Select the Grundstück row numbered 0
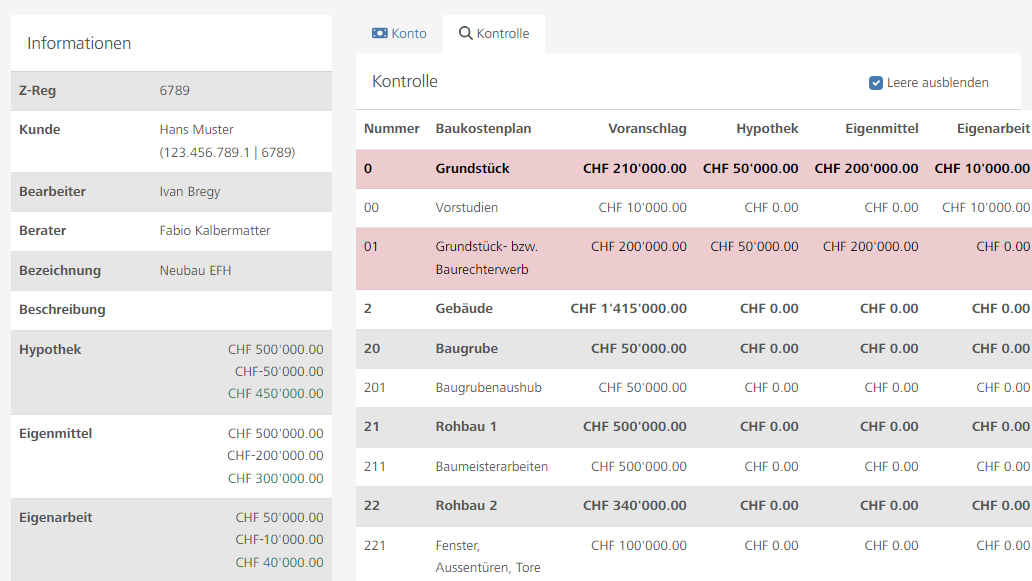 [x=472, y=169]
